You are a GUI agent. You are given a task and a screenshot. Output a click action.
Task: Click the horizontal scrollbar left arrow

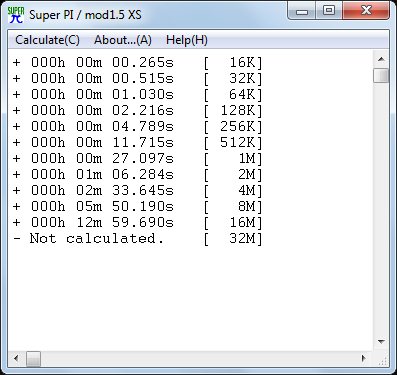click(x=16, y=359)
